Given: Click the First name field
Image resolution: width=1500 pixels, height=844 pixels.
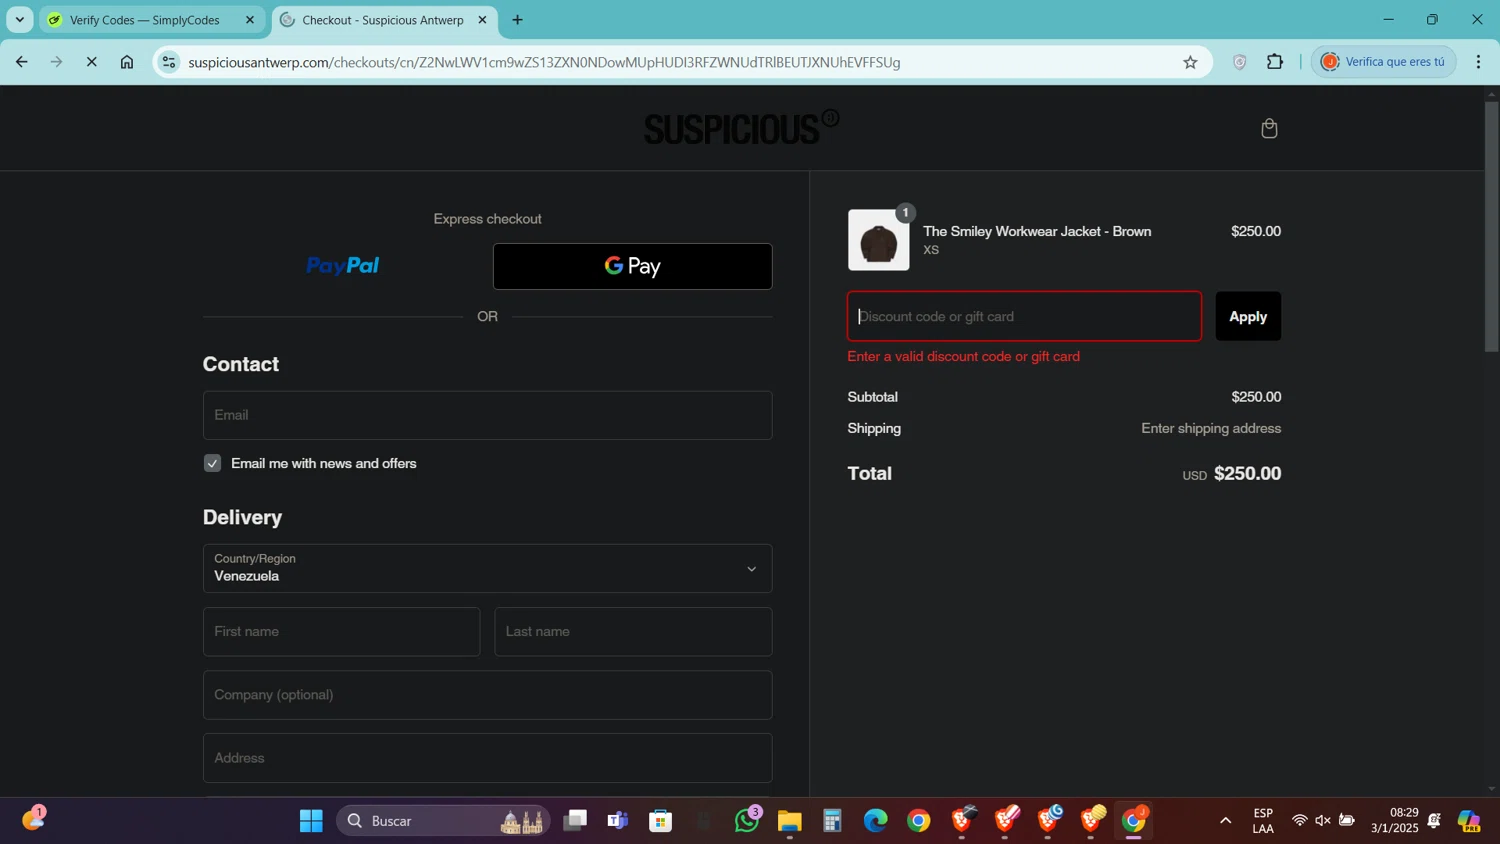Looking at the screenshot, I should click(341, 632).
